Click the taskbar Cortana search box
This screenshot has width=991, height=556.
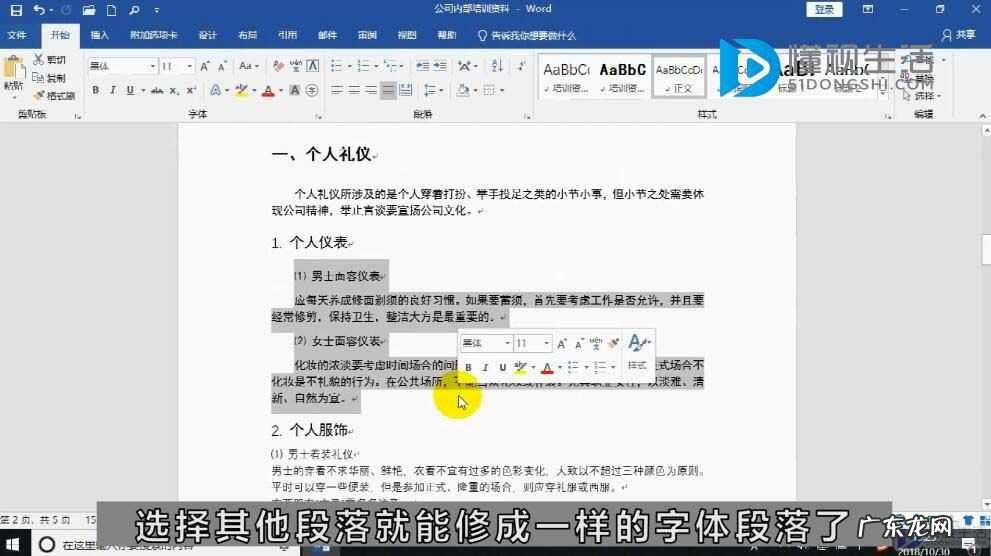[164, 545]
